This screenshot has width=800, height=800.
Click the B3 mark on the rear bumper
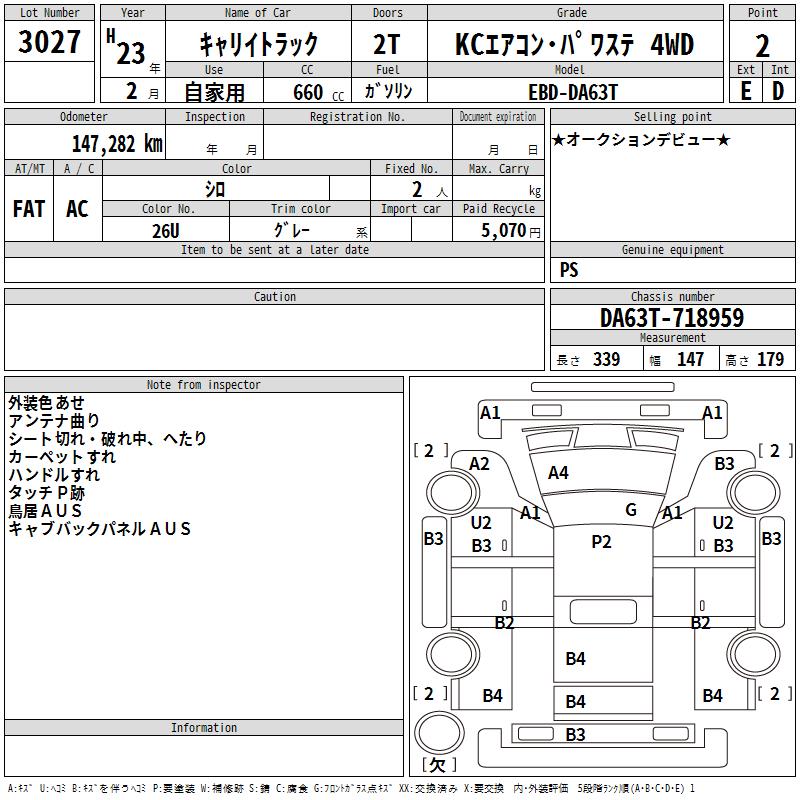tap(575, 735)
